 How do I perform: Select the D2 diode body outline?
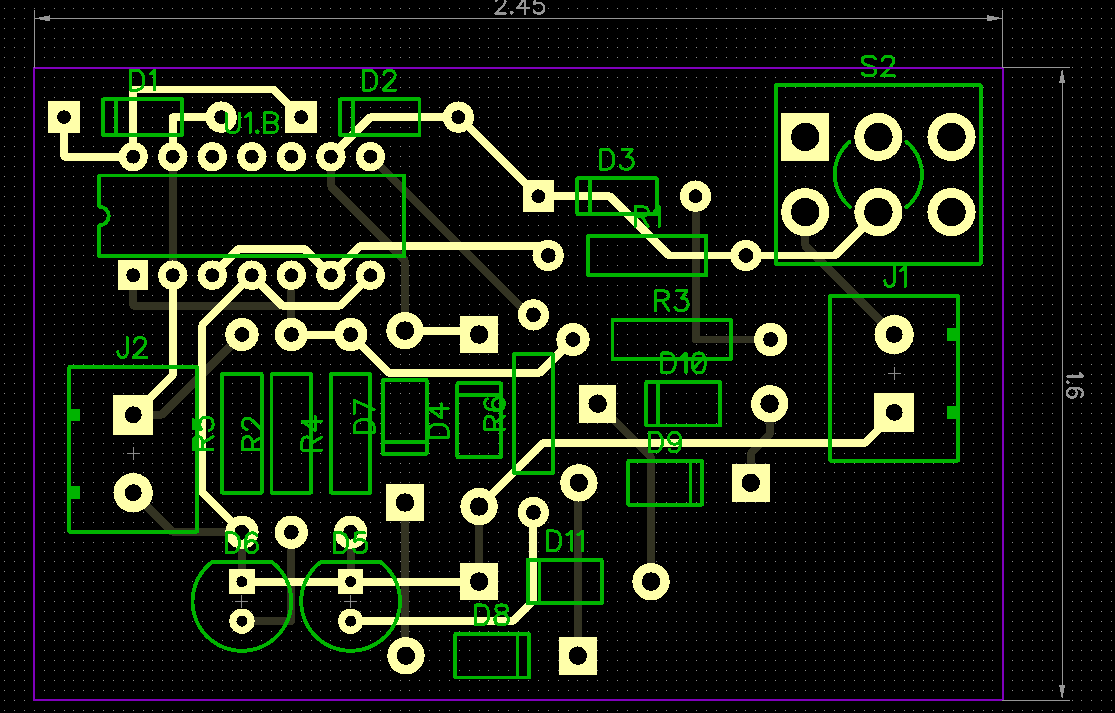(x=380, y=117)
